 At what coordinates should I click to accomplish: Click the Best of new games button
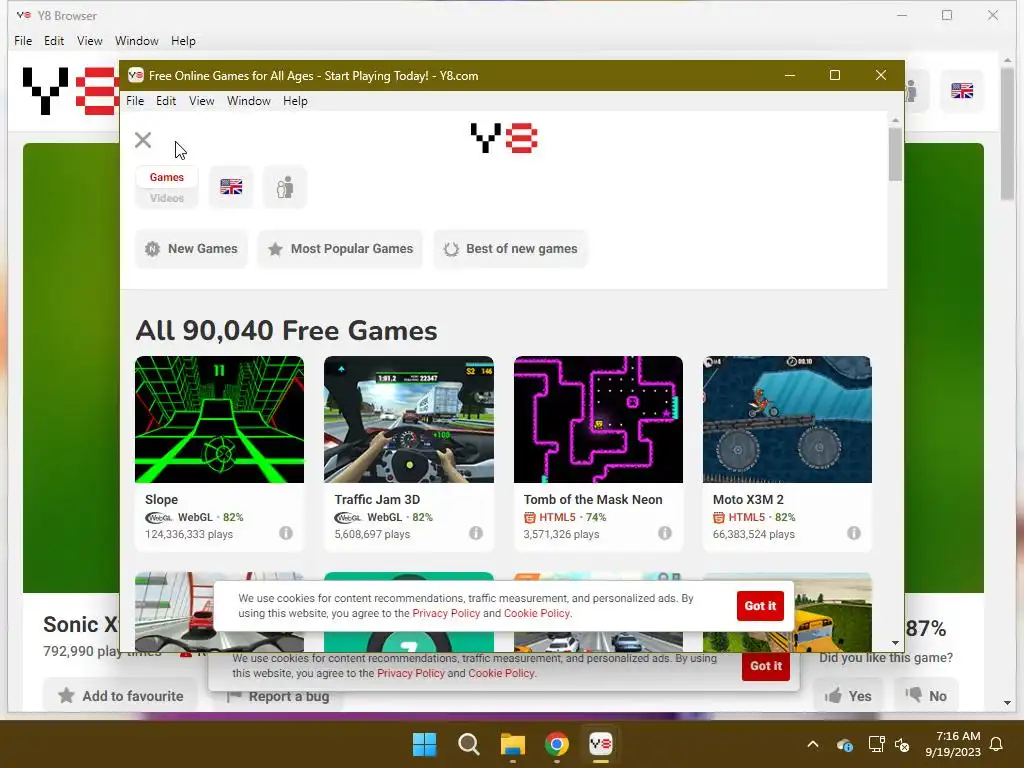[x=511, y=249]
